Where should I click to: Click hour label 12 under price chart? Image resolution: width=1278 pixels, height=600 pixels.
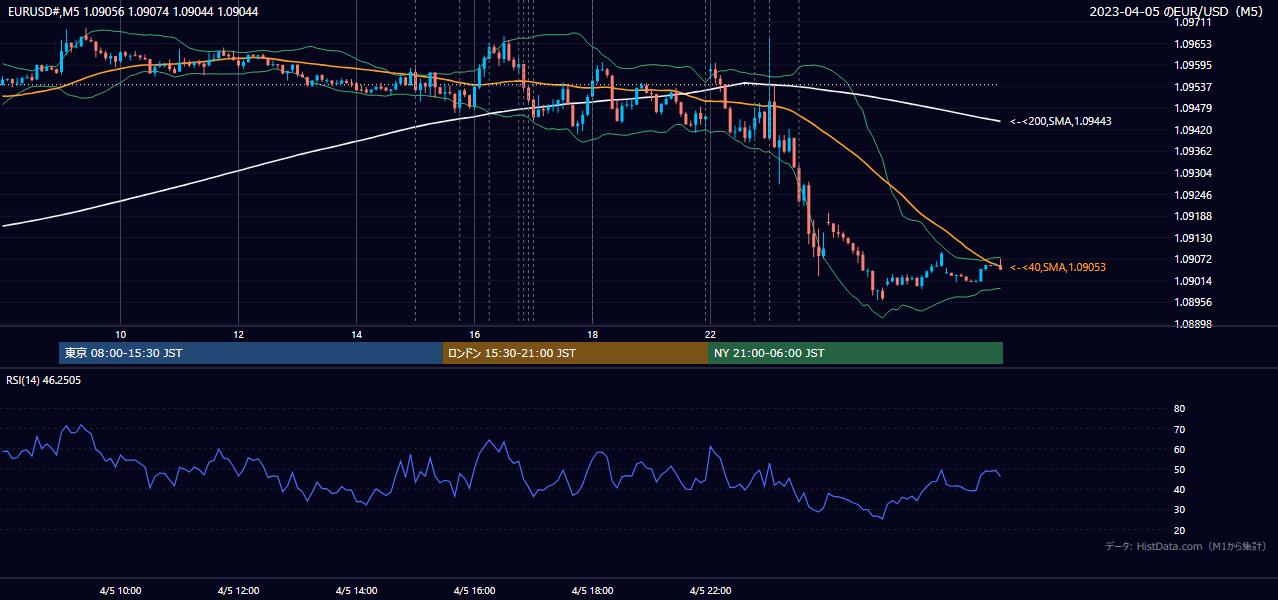(x=238, y=334)
